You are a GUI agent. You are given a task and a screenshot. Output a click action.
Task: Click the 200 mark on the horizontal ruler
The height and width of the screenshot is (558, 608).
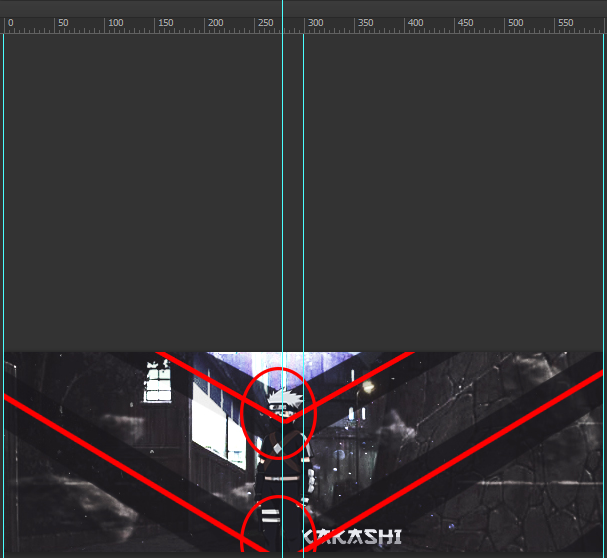(214, 23)
